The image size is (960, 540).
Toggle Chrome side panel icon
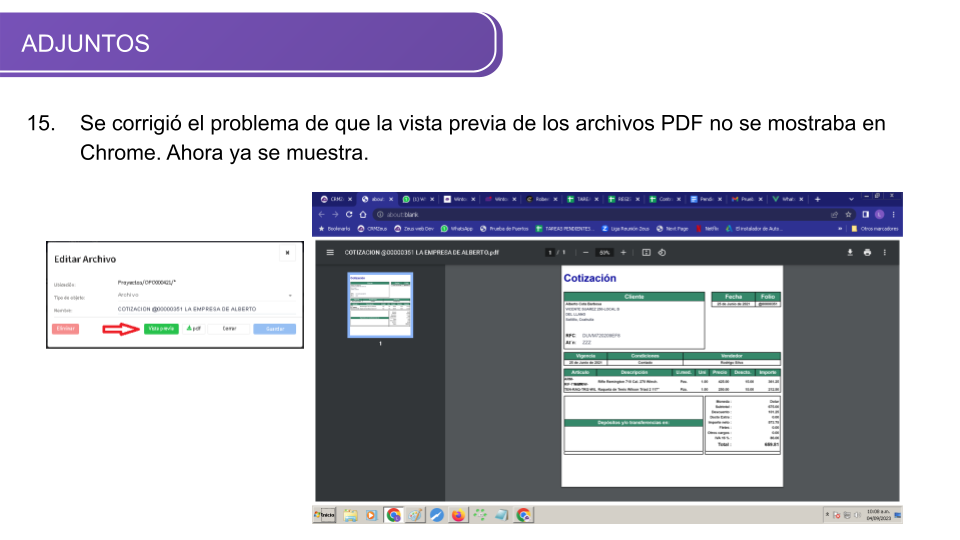(x=865, y=214)
